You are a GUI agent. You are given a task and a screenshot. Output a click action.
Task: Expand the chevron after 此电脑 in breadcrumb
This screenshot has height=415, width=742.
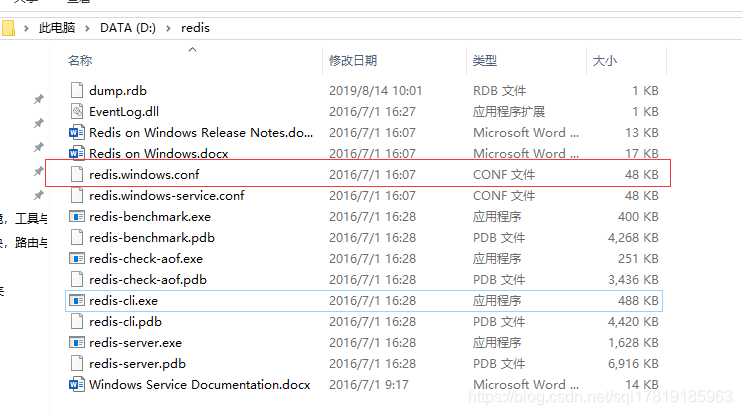click(88, 28)
